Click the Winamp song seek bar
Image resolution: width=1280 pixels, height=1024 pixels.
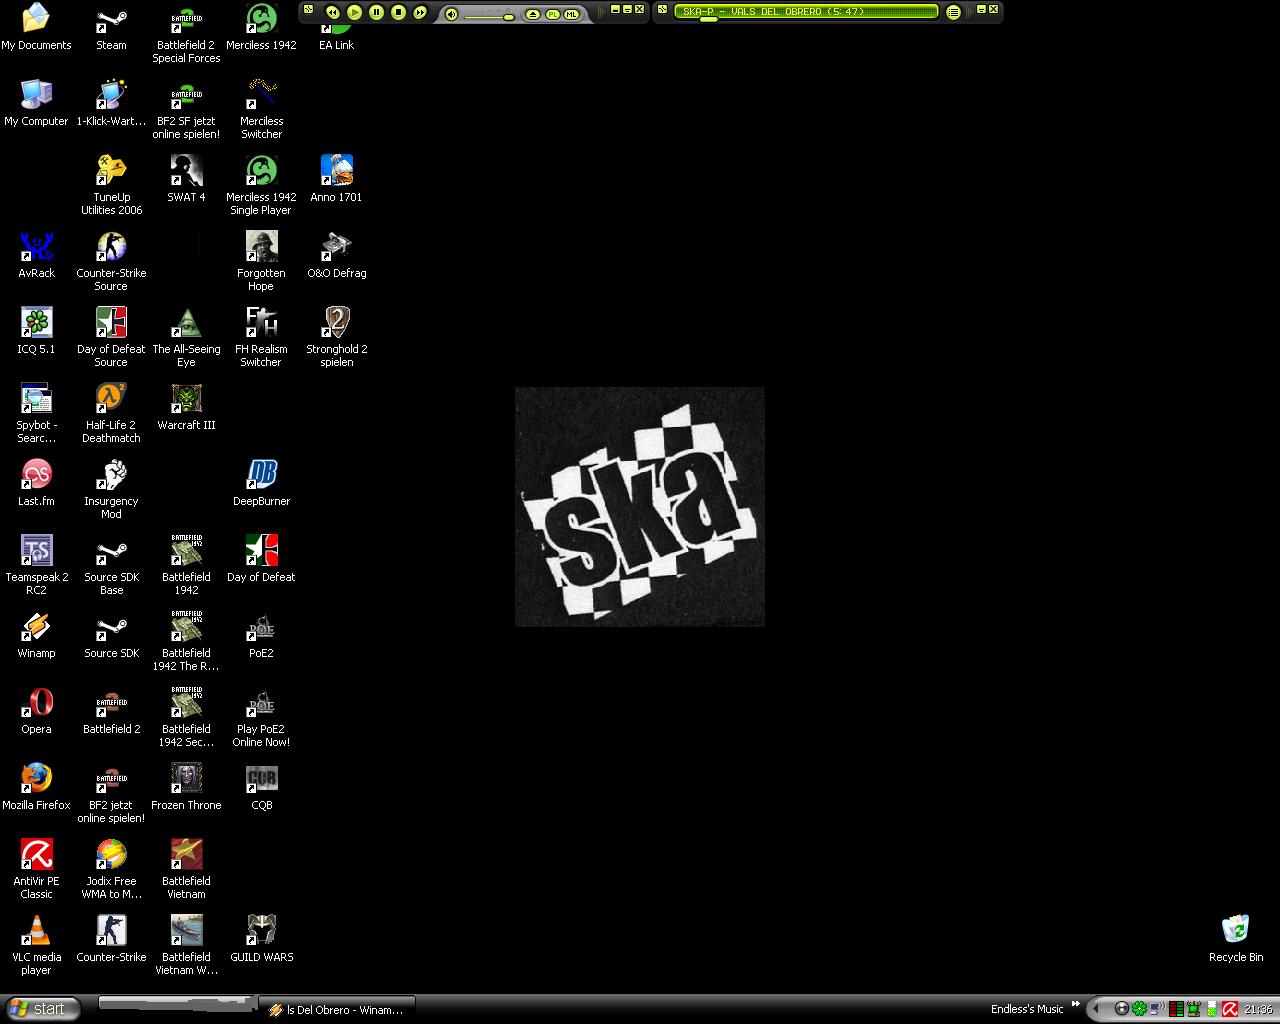(806, 19)
